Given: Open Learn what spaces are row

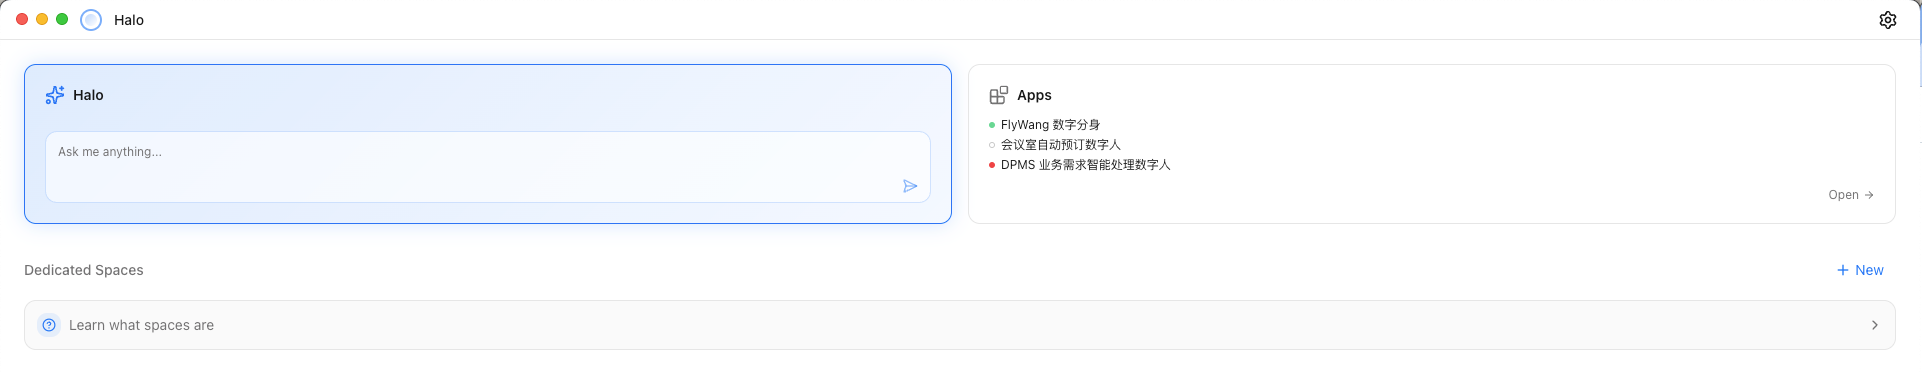Looking at the screenshot, I should click(960, 325).
